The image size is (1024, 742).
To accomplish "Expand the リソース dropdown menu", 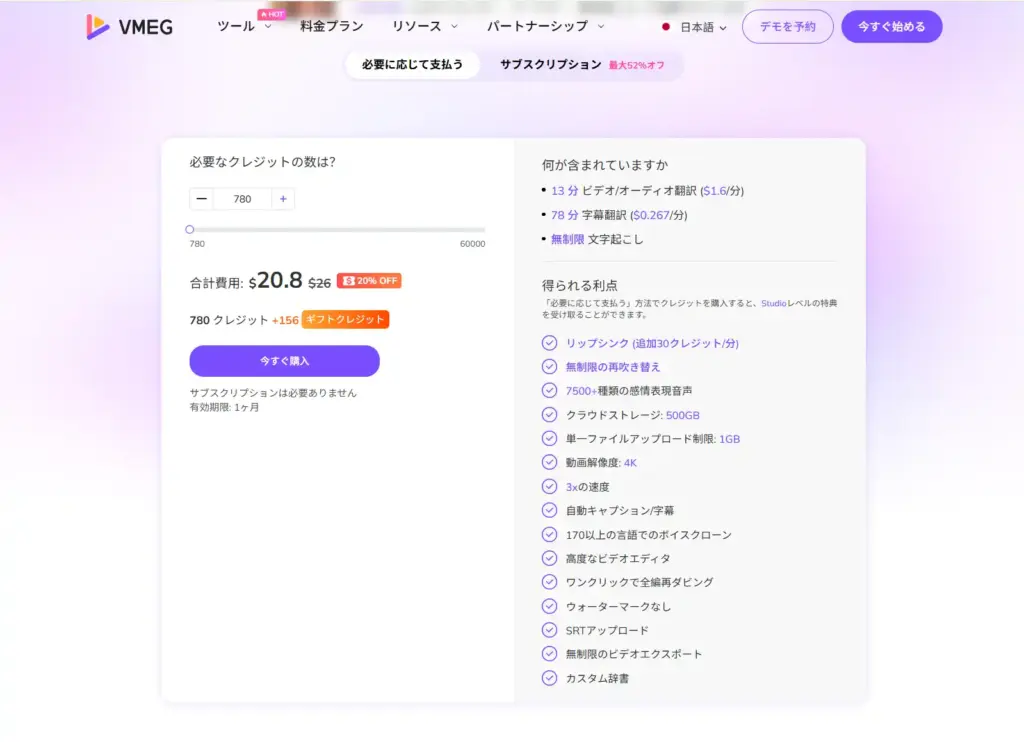I will tap(425, 27).
